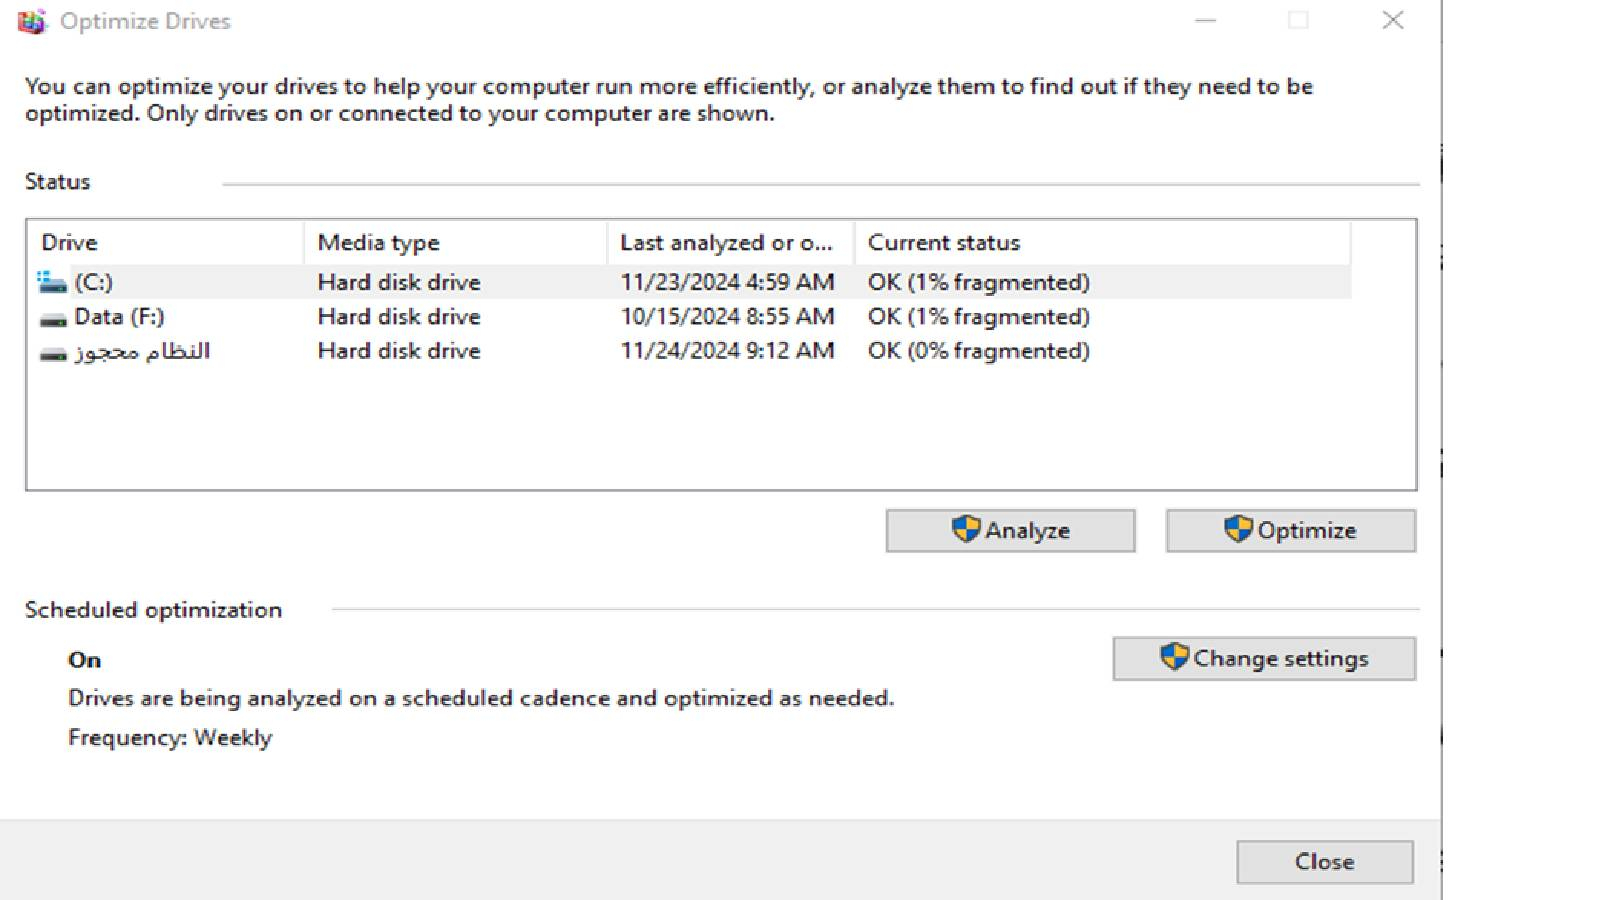1600x900 pixels.
Task: Sort by the Drive column header
Action: click(69, 243)
